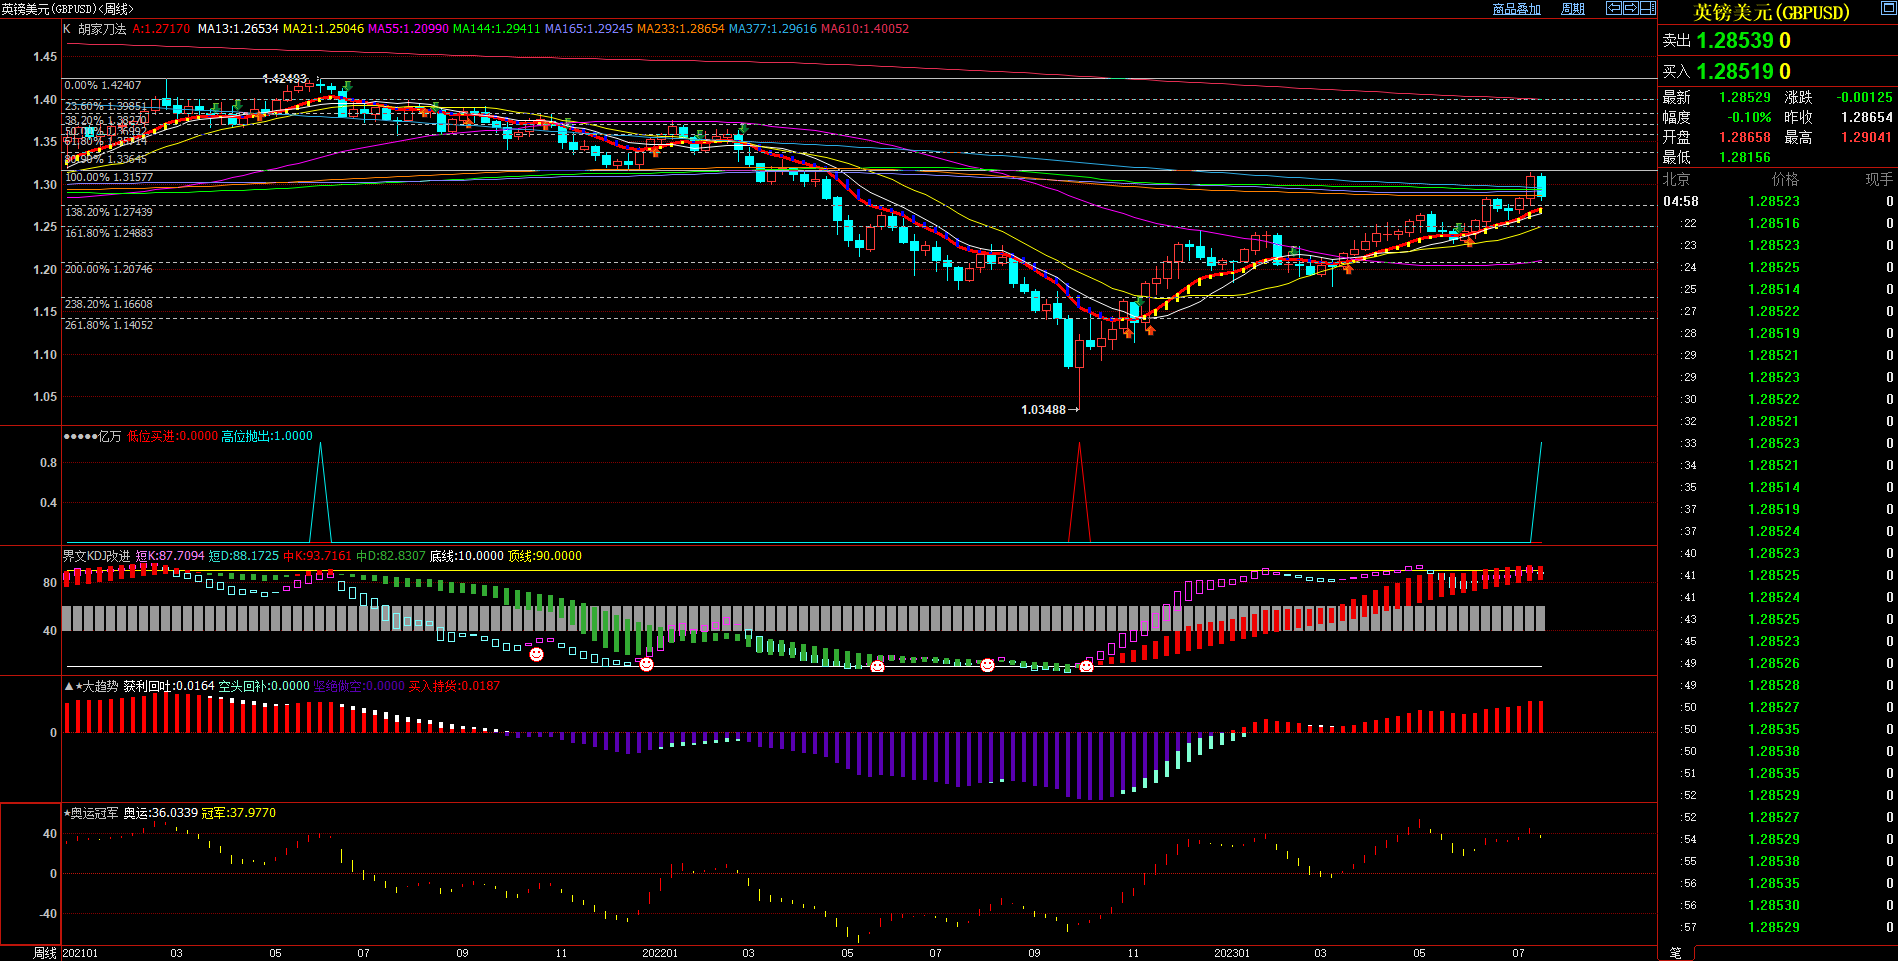This screenshot has height=961, width=1898.
Task: Open the 商品叠加 overlay link
Action: 1516,9
